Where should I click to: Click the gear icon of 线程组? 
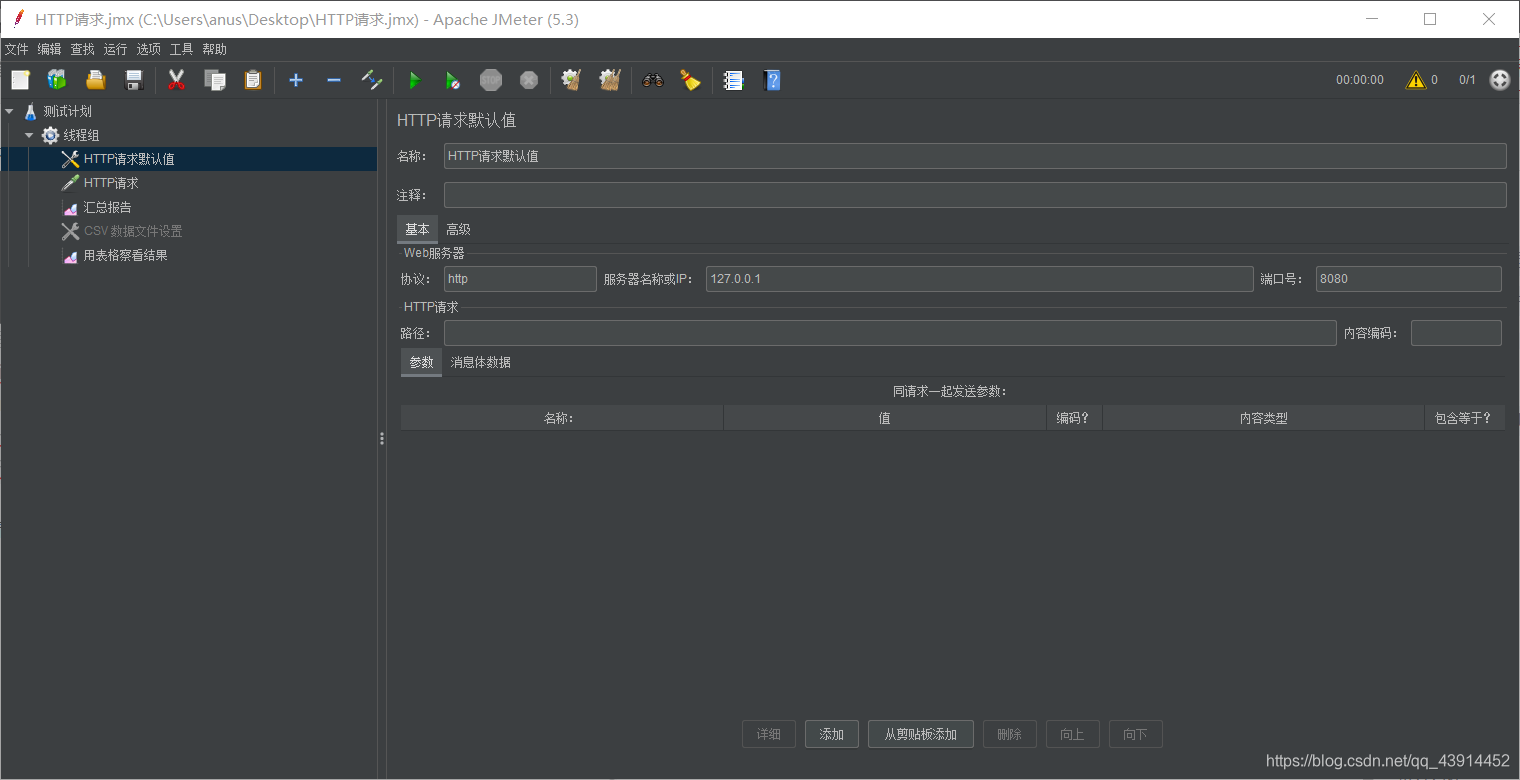pyautogui.click(x=50, y=135)
